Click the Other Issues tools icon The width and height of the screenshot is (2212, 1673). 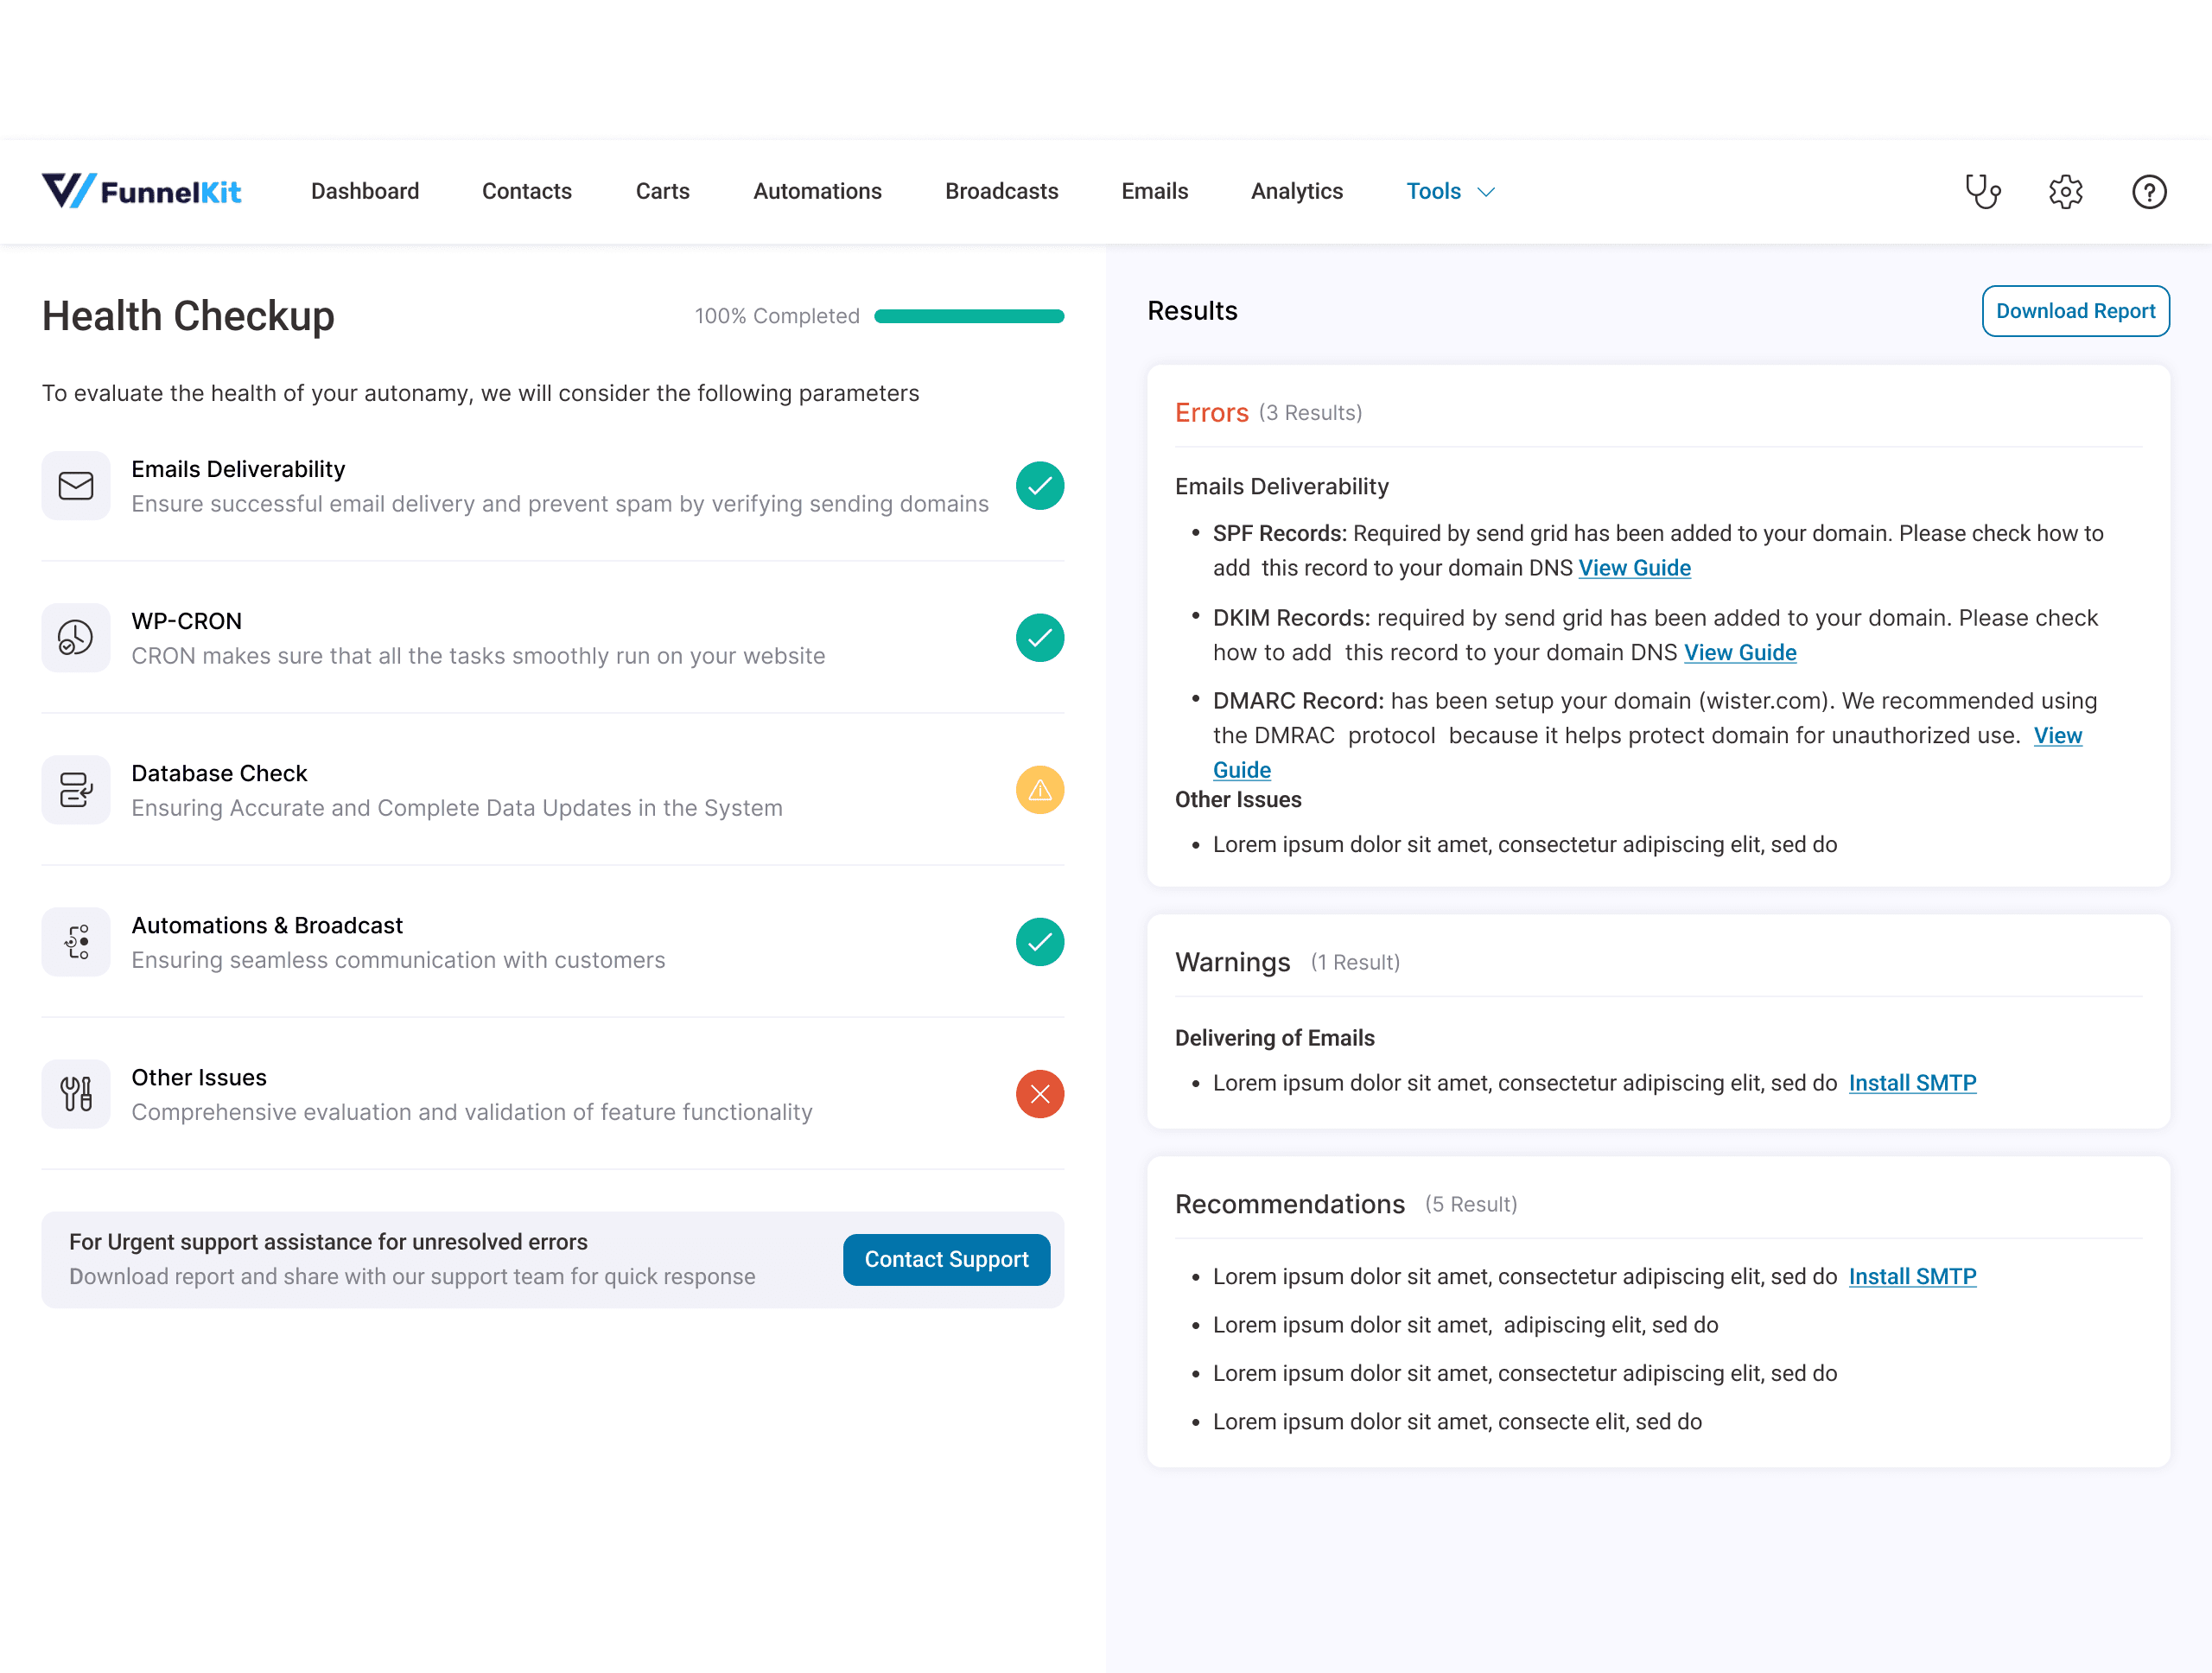pos(76,1094)
